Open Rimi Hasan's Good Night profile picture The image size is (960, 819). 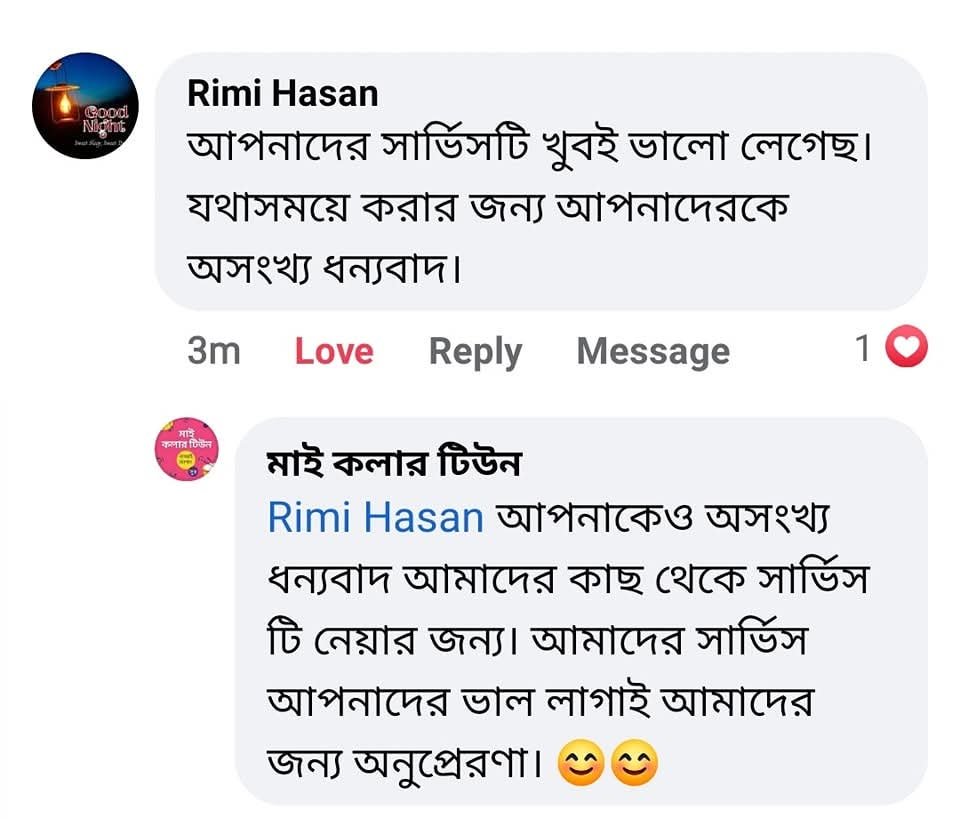click(85, 105)
